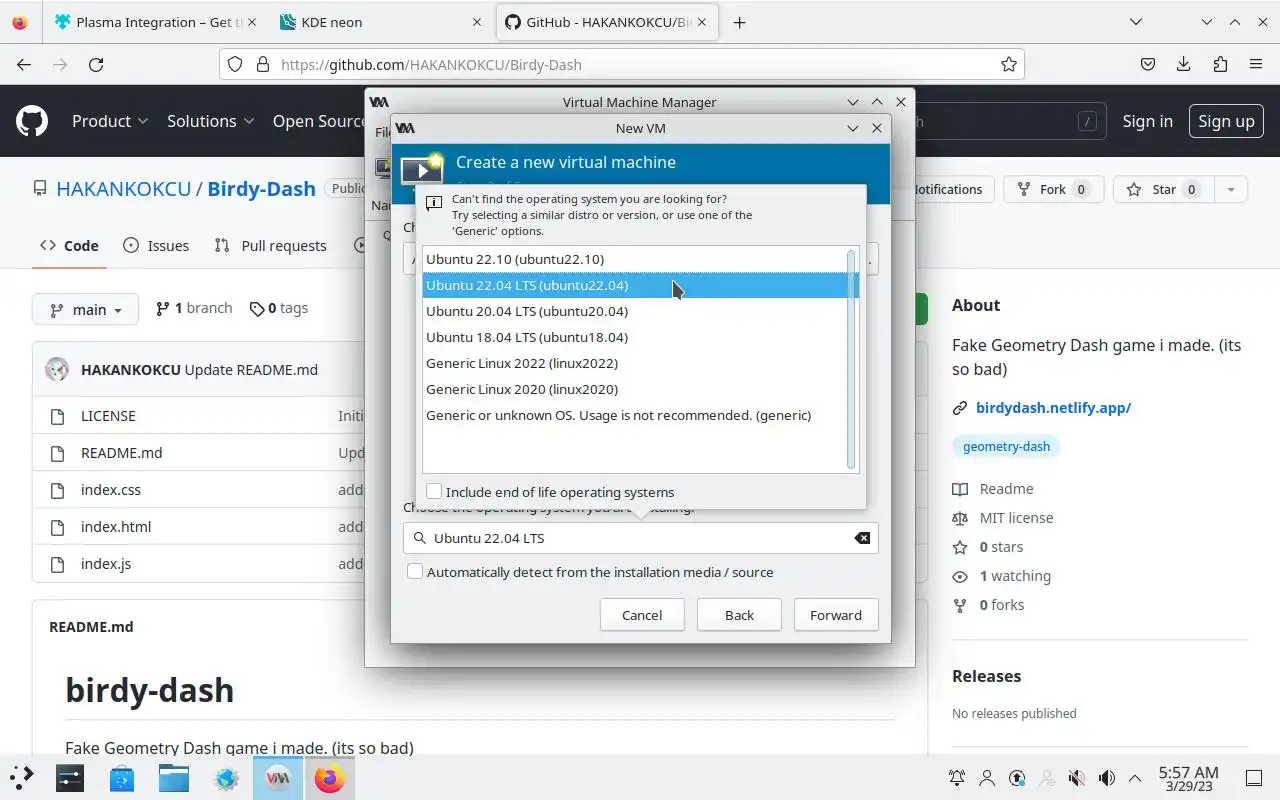This screenshot has height=800, width=1280.
Task: Open the MIT license link
Action: tap(1016, 518)
